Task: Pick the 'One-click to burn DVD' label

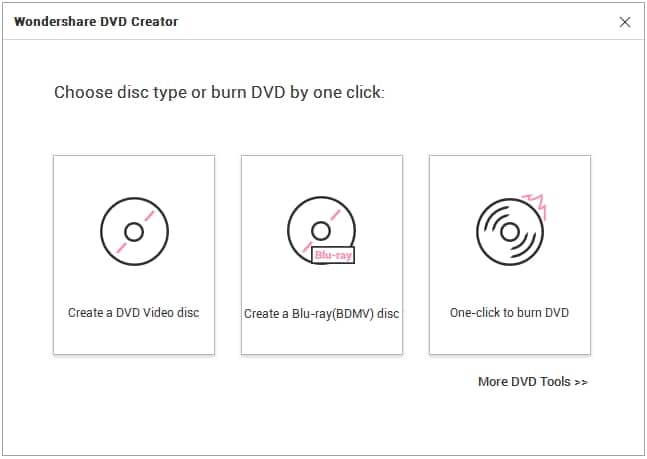Action: pyautogui.click(x=509, y=313)
